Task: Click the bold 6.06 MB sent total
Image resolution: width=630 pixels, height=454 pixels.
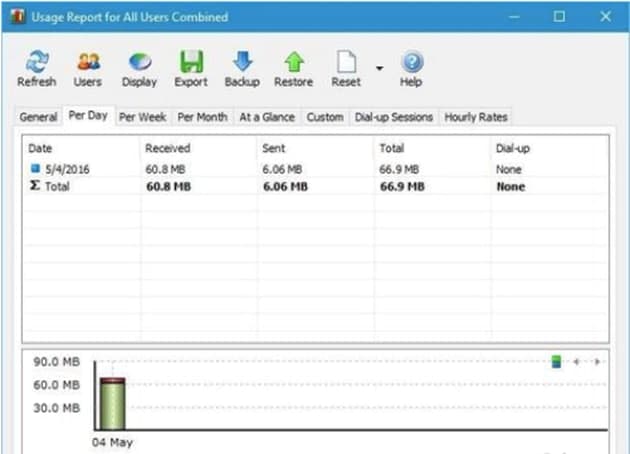Action: (x=285, y=187)
